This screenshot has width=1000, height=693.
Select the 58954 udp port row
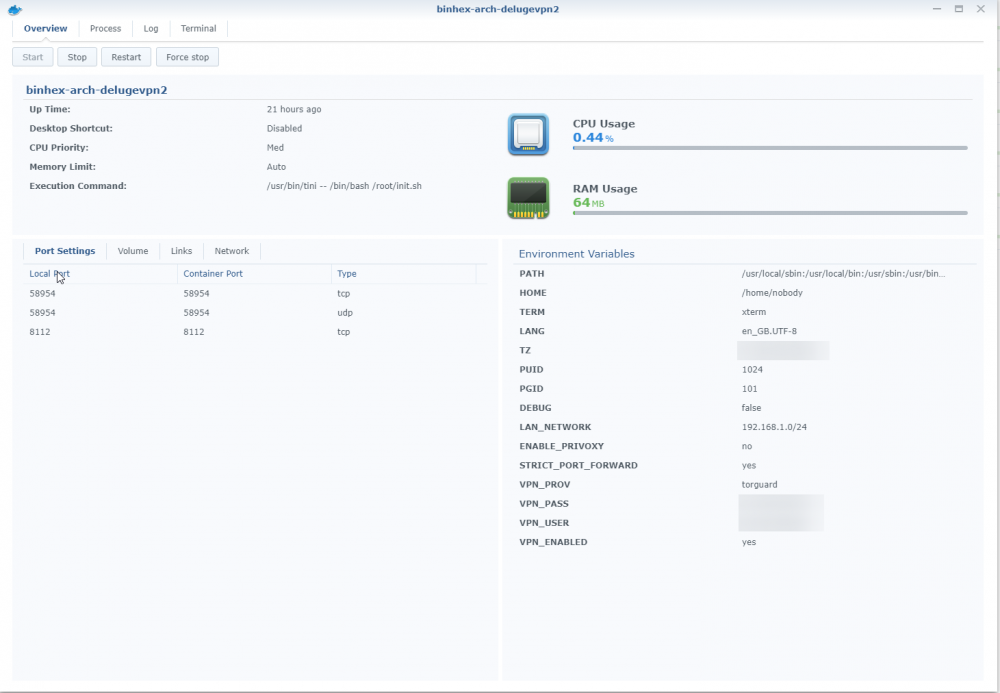tap(255, 313)
